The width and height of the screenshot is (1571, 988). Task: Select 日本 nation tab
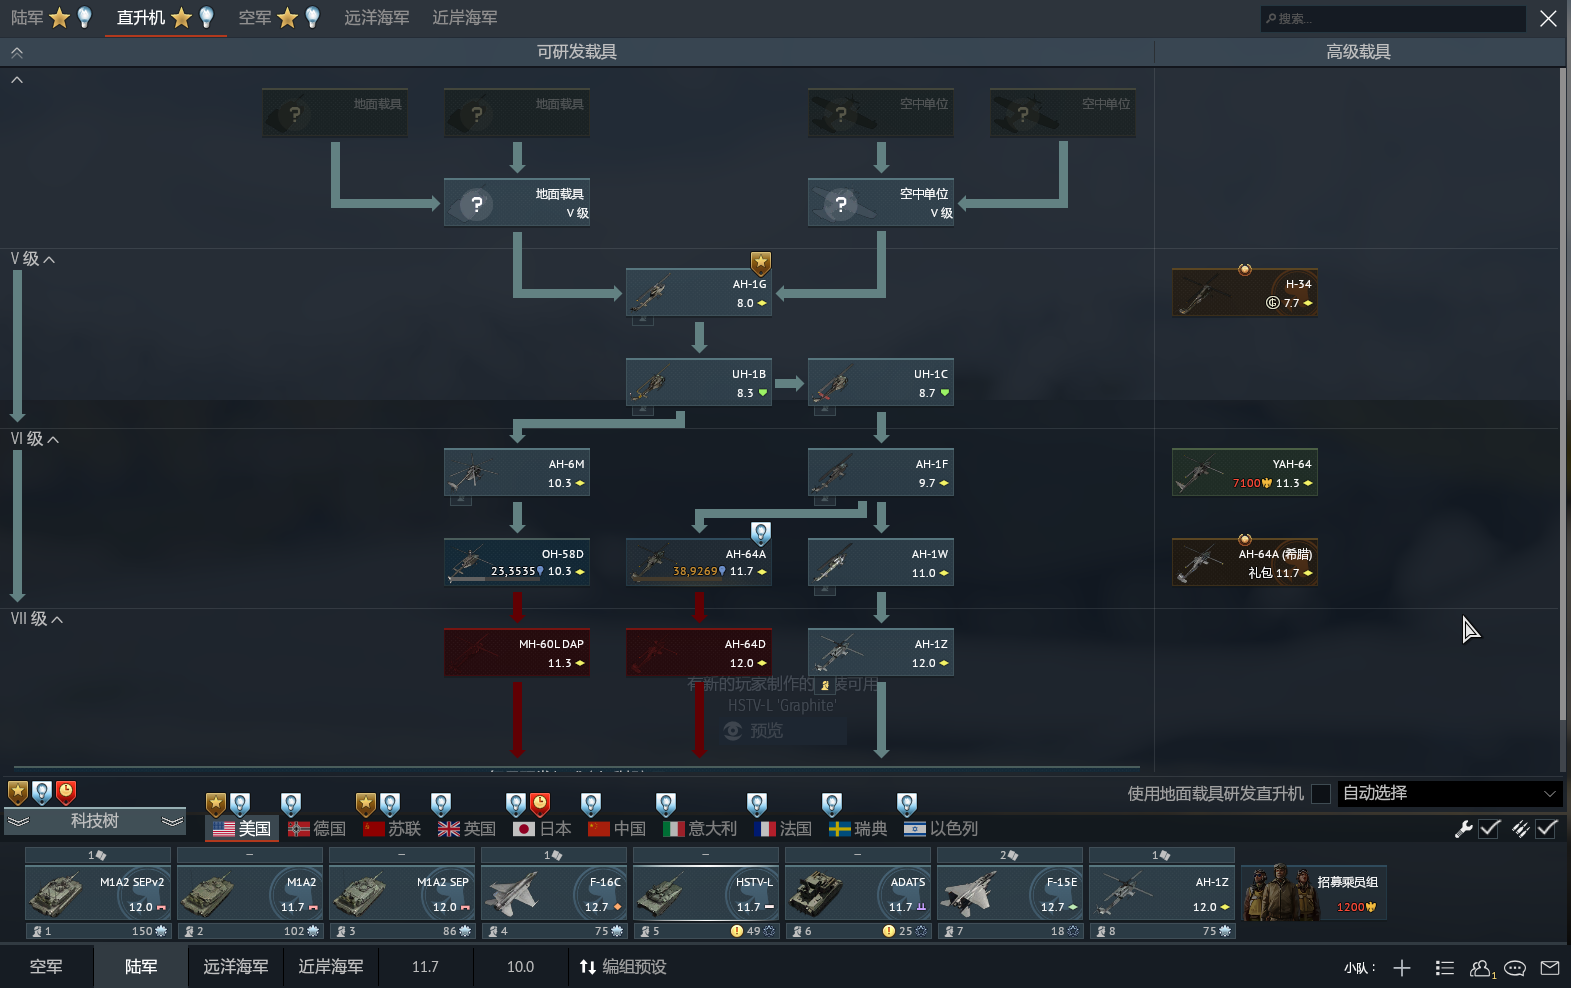point(542,829)
